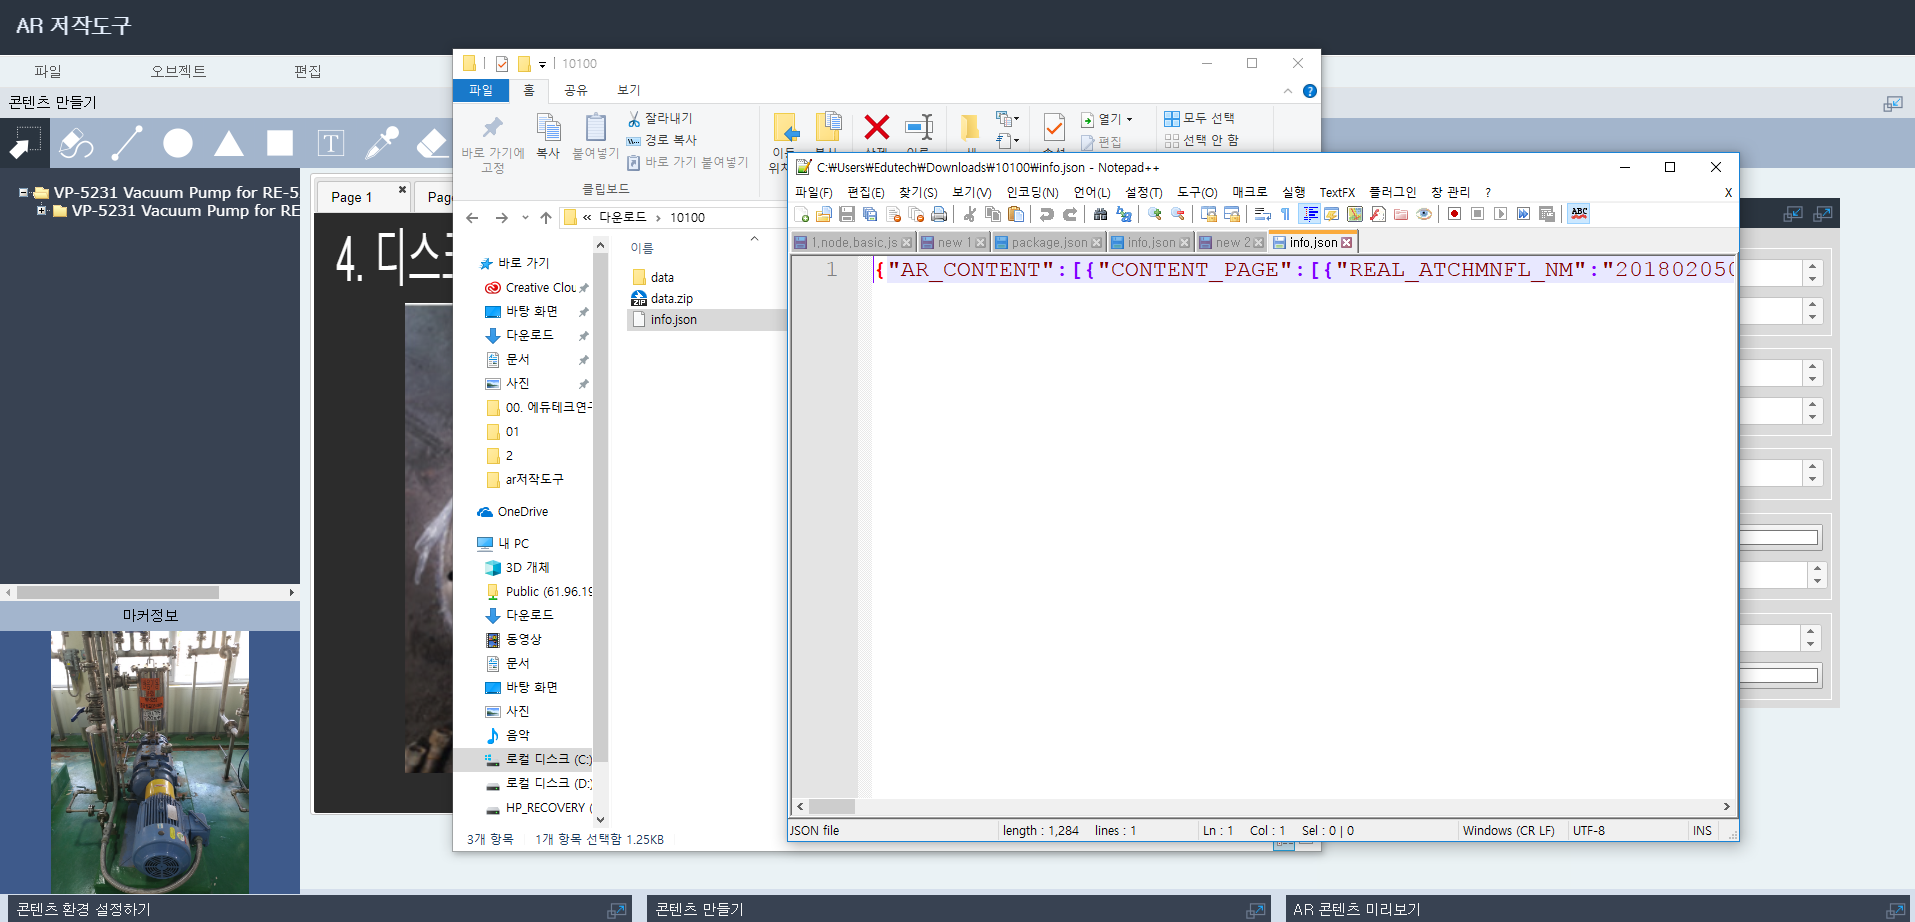1915x922 pixels.
Task: Collapse the Explorer ribbon with the chevron
Action: (x=1287, y=91)
